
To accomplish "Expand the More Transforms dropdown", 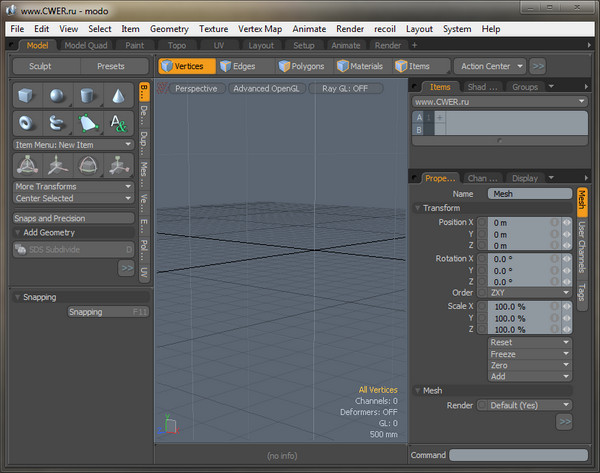I will point(73,186).
